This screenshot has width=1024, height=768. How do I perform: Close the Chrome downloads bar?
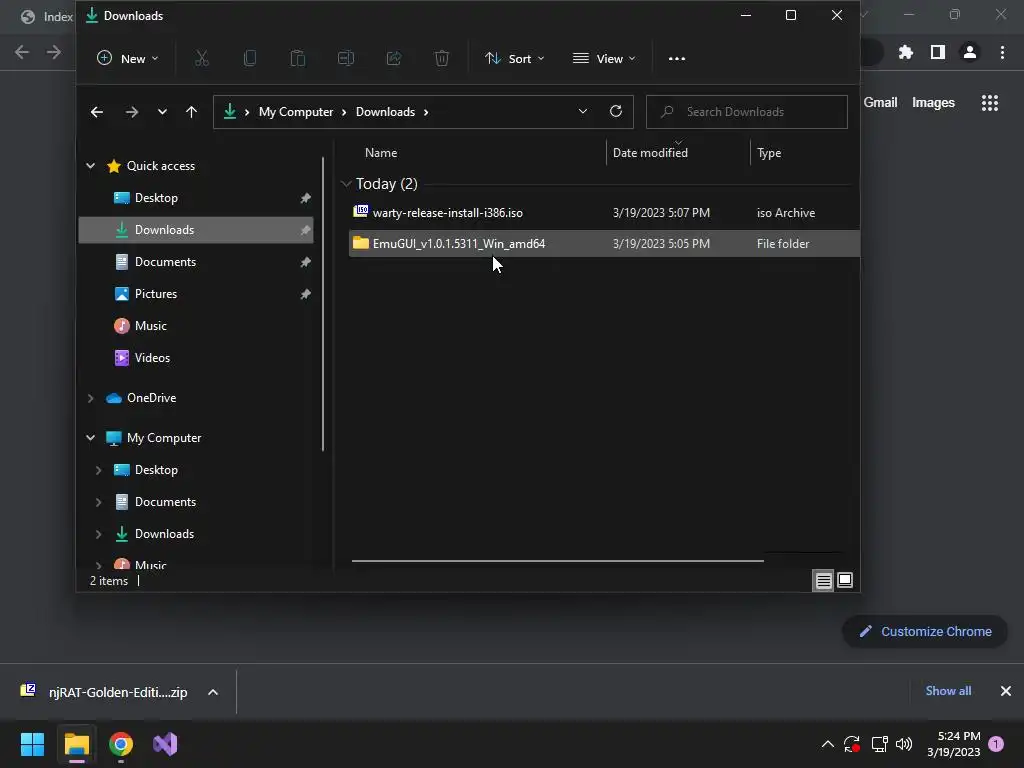[x=1006, y=691]
